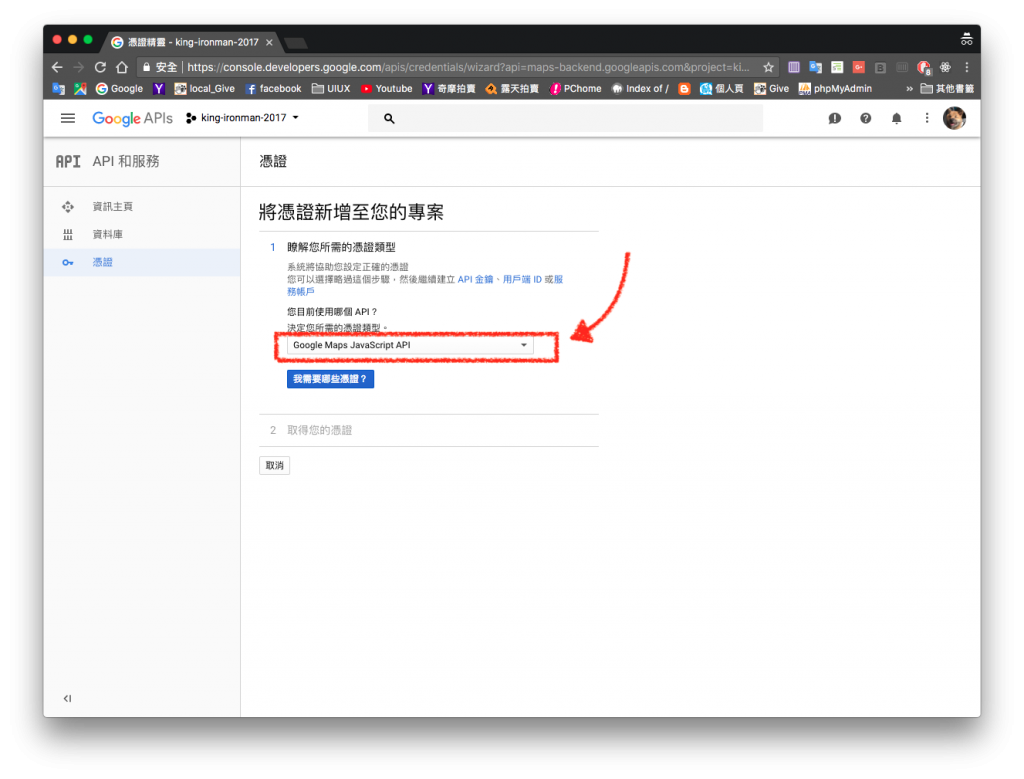Show more hidden bookmarks chevron

coord(909,89)
